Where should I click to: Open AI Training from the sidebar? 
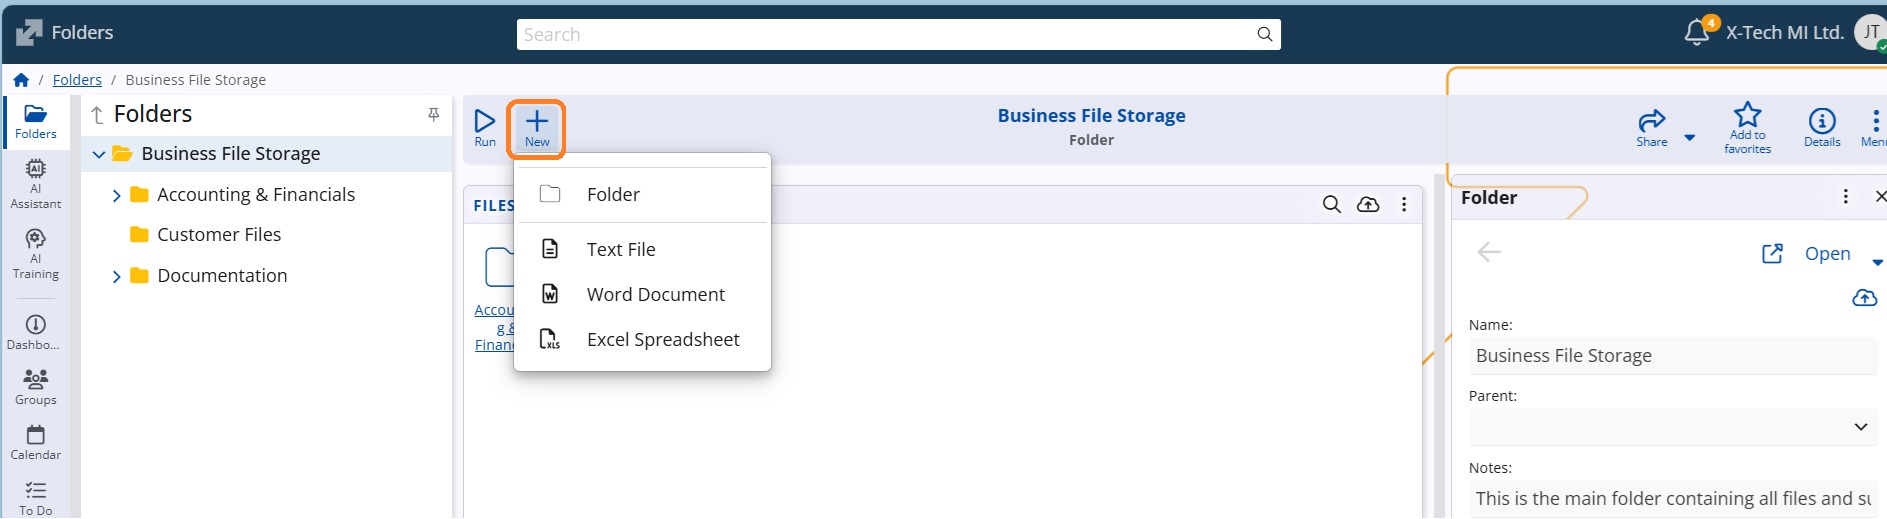pyautogui.click(x=36, y=254)
